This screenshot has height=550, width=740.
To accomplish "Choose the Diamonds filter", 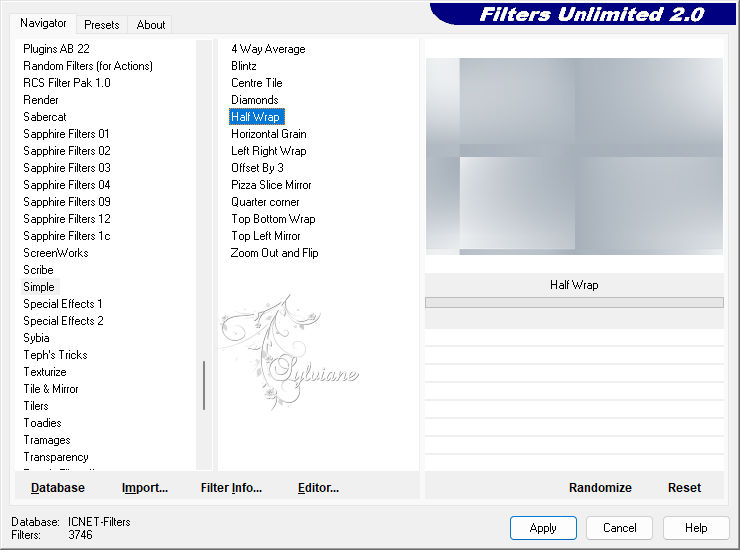I will (x=254, y=100).
